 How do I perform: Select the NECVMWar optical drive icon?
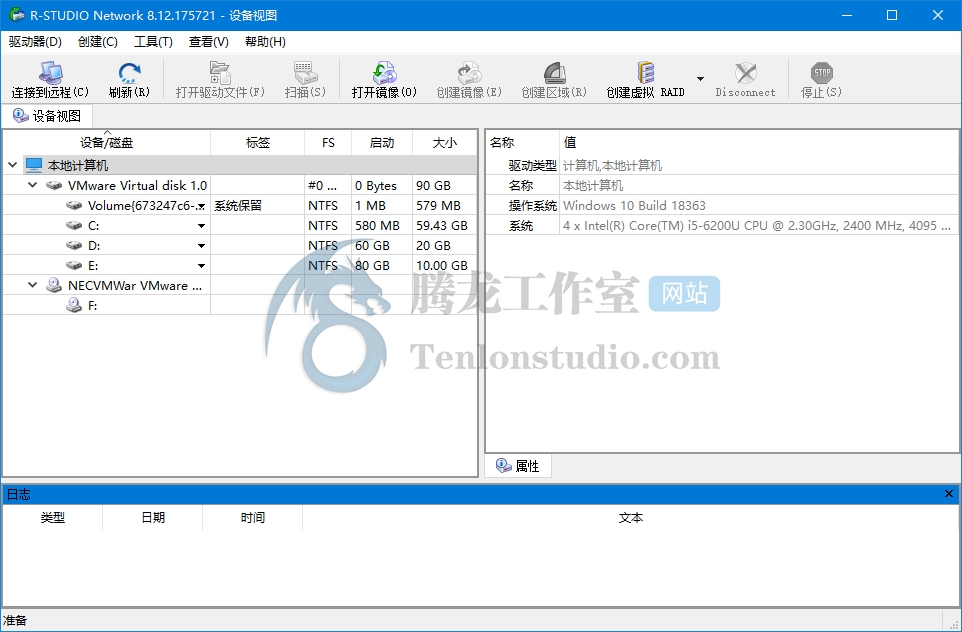54,285
